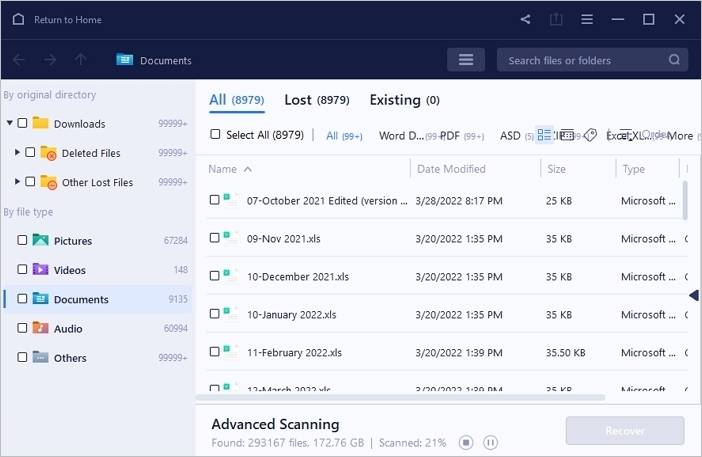
Task: Expand the Deleted Files tree node
Action: (x=18, y=153)
